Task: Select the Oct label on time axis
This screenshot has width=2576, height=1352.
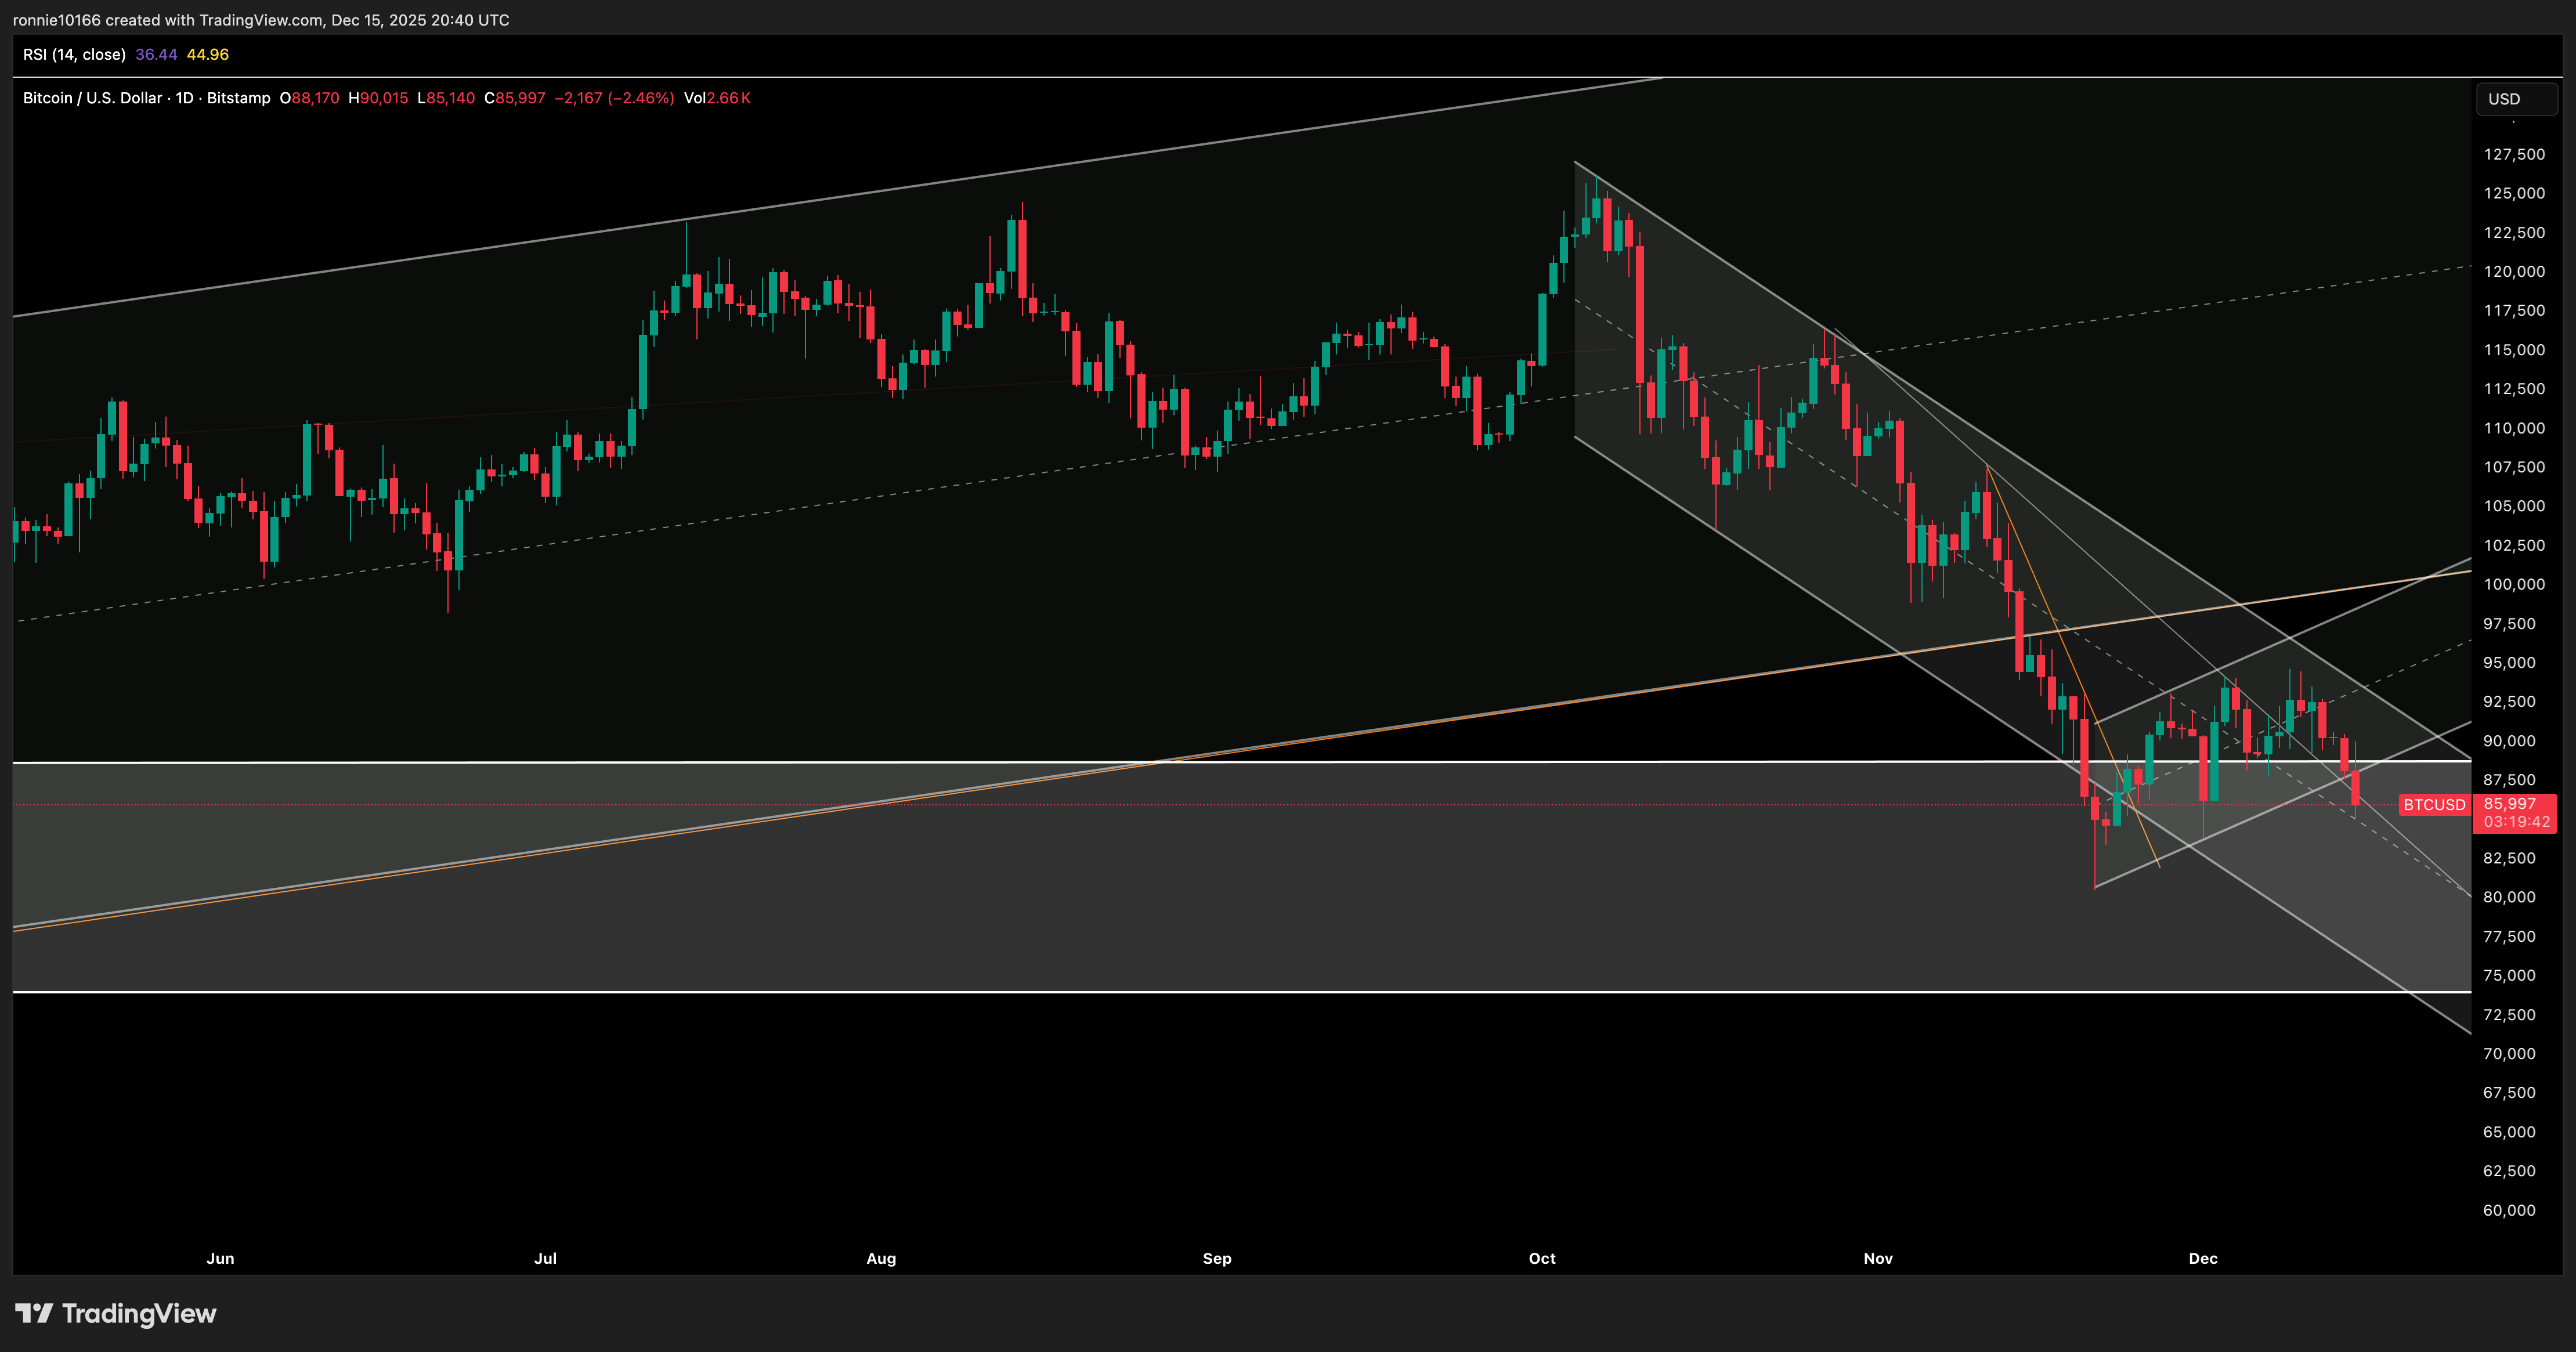Action: click(x=1542, y=1258)
